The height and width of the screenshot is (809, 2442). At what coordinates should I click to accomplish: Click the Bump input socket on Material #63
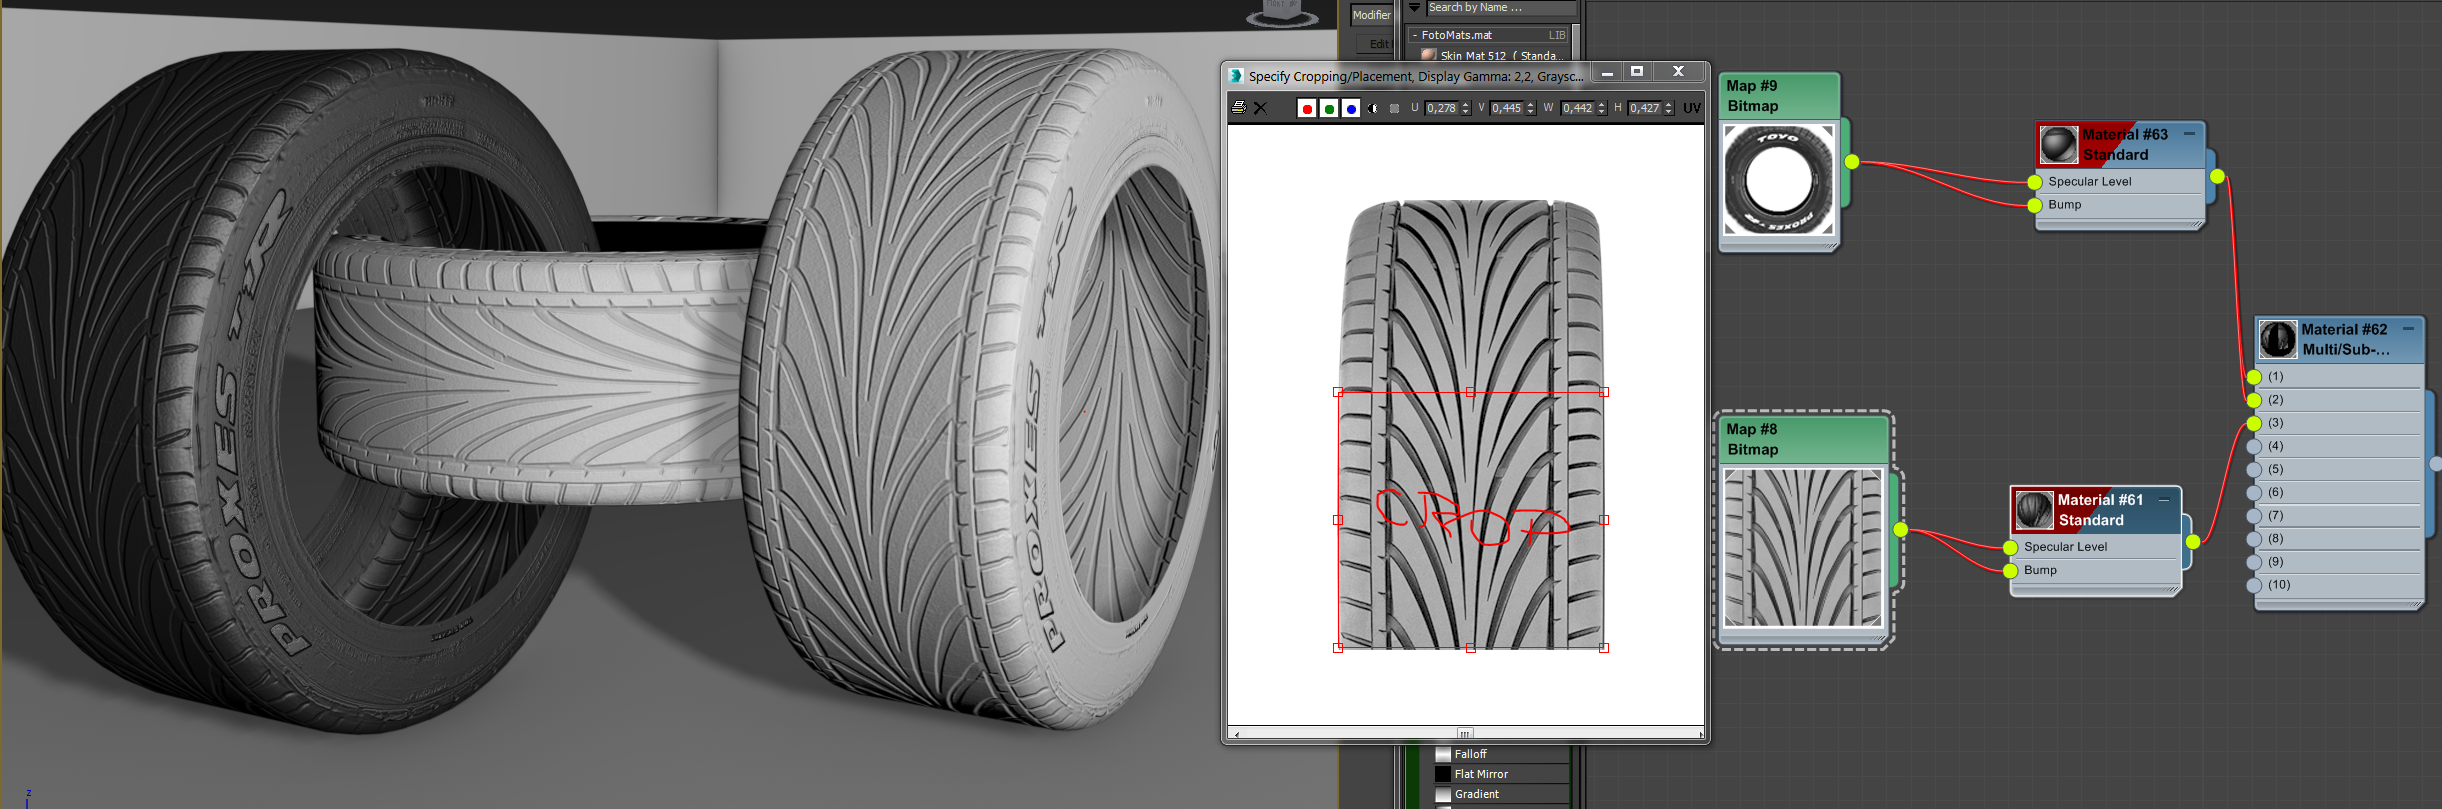tap(2035, 205)
